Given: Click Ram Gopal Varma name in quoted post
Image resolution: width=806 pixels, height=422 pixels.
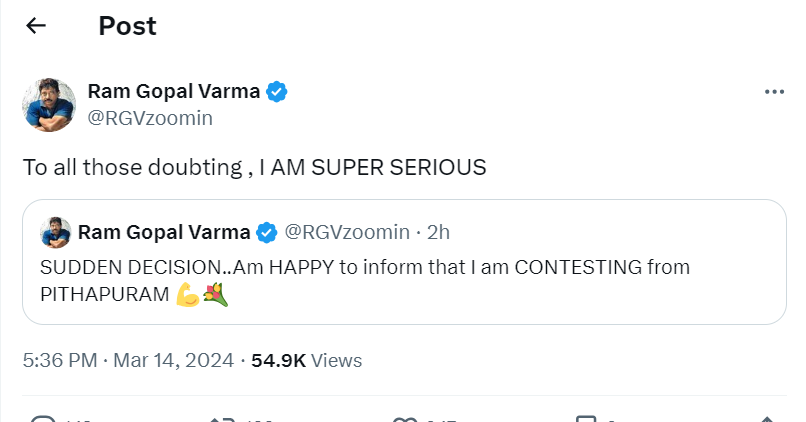Looking at the screenshot, I should click(x=164, y=233).
